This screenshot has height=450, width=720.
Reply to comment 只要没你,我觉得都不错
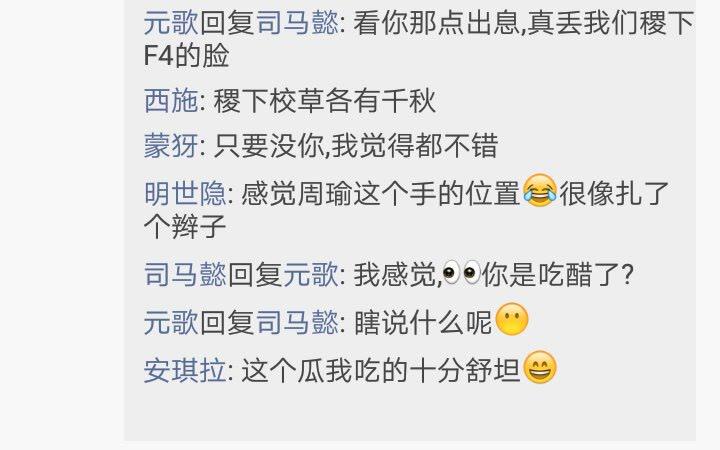coord(356,146)
